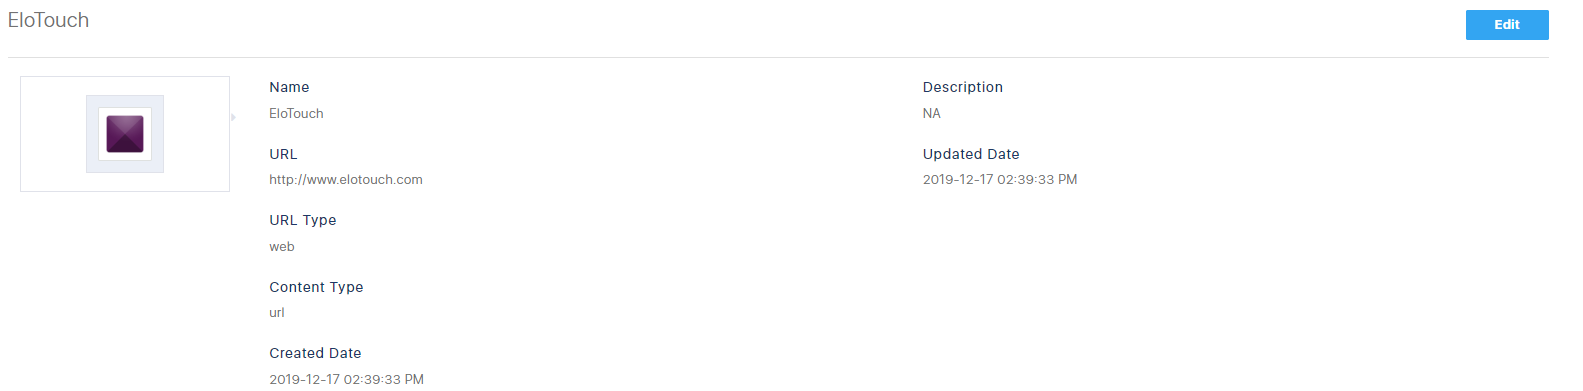The height and width of the screenshot is (391, 1583).
Task: Select the EloTouch page title
Action: [48, 20]
